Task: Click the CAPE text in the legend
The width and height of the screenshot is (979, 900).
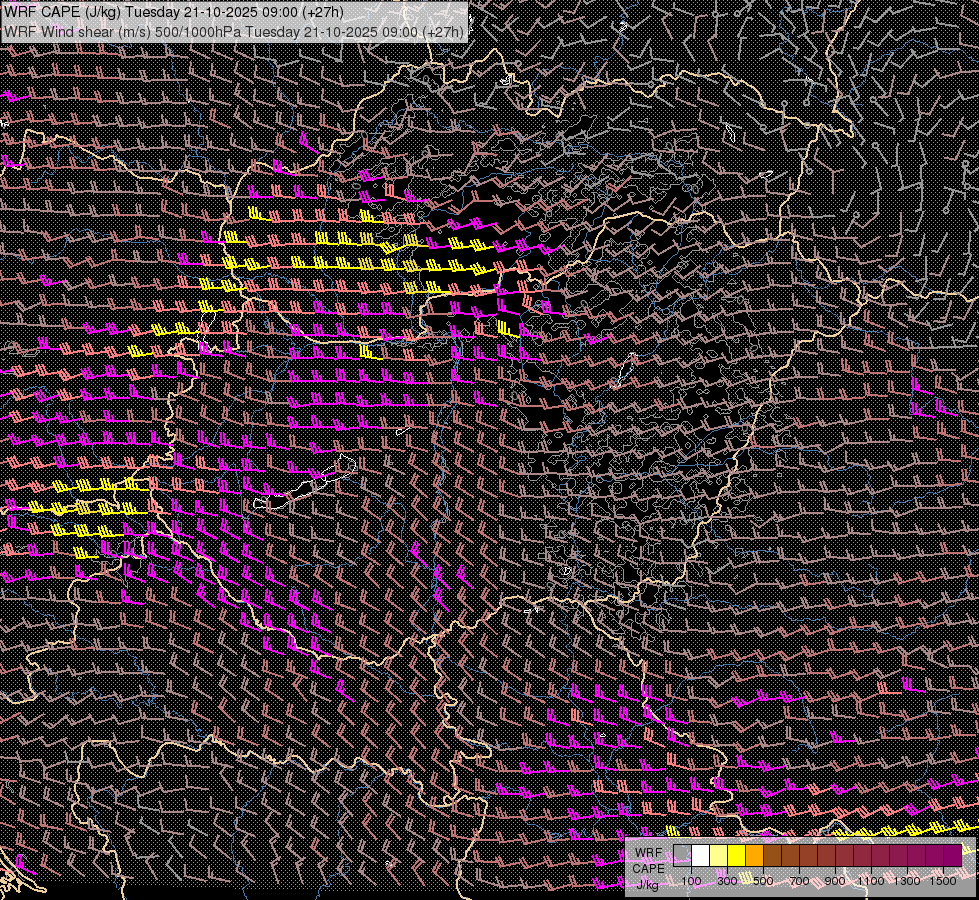Action: (648, 868)
